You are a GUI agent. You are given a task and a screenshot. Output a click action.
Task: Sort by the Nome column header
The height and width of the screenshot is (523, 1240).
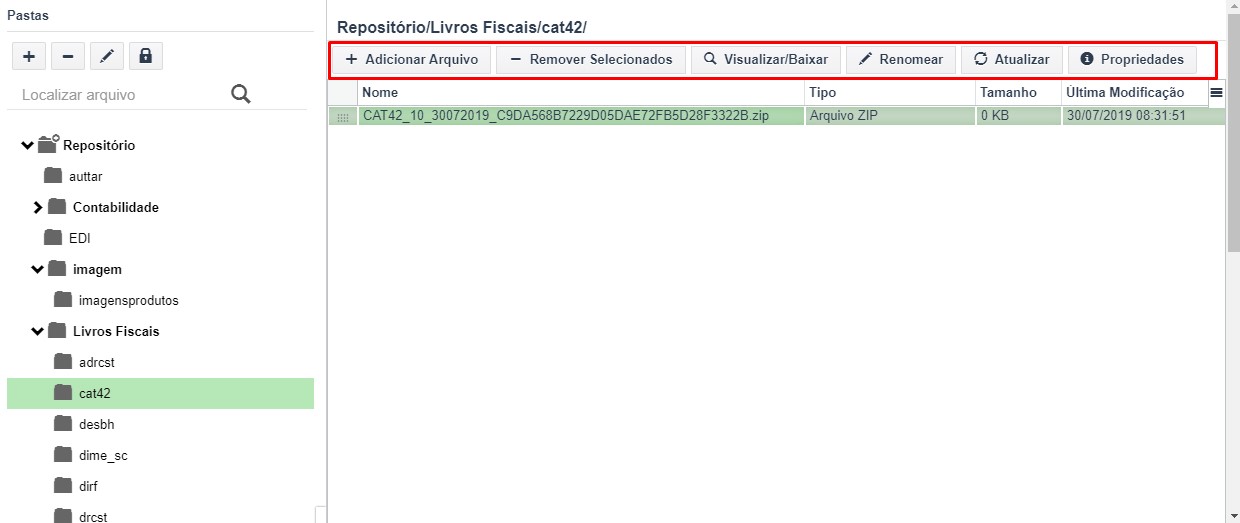coord(582,92)
